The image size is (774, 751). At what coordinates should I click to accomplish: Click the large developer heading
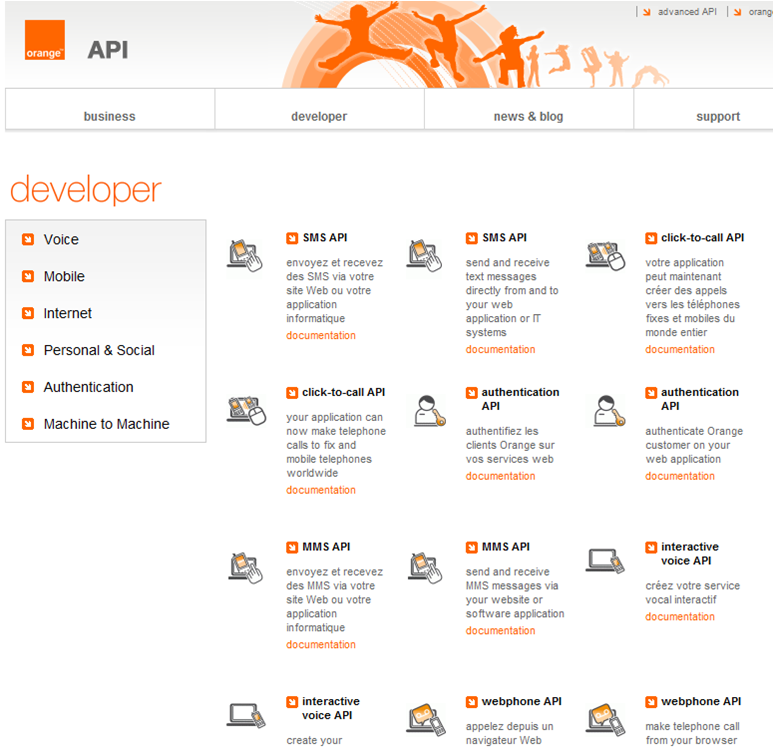[x=86, y=190]
